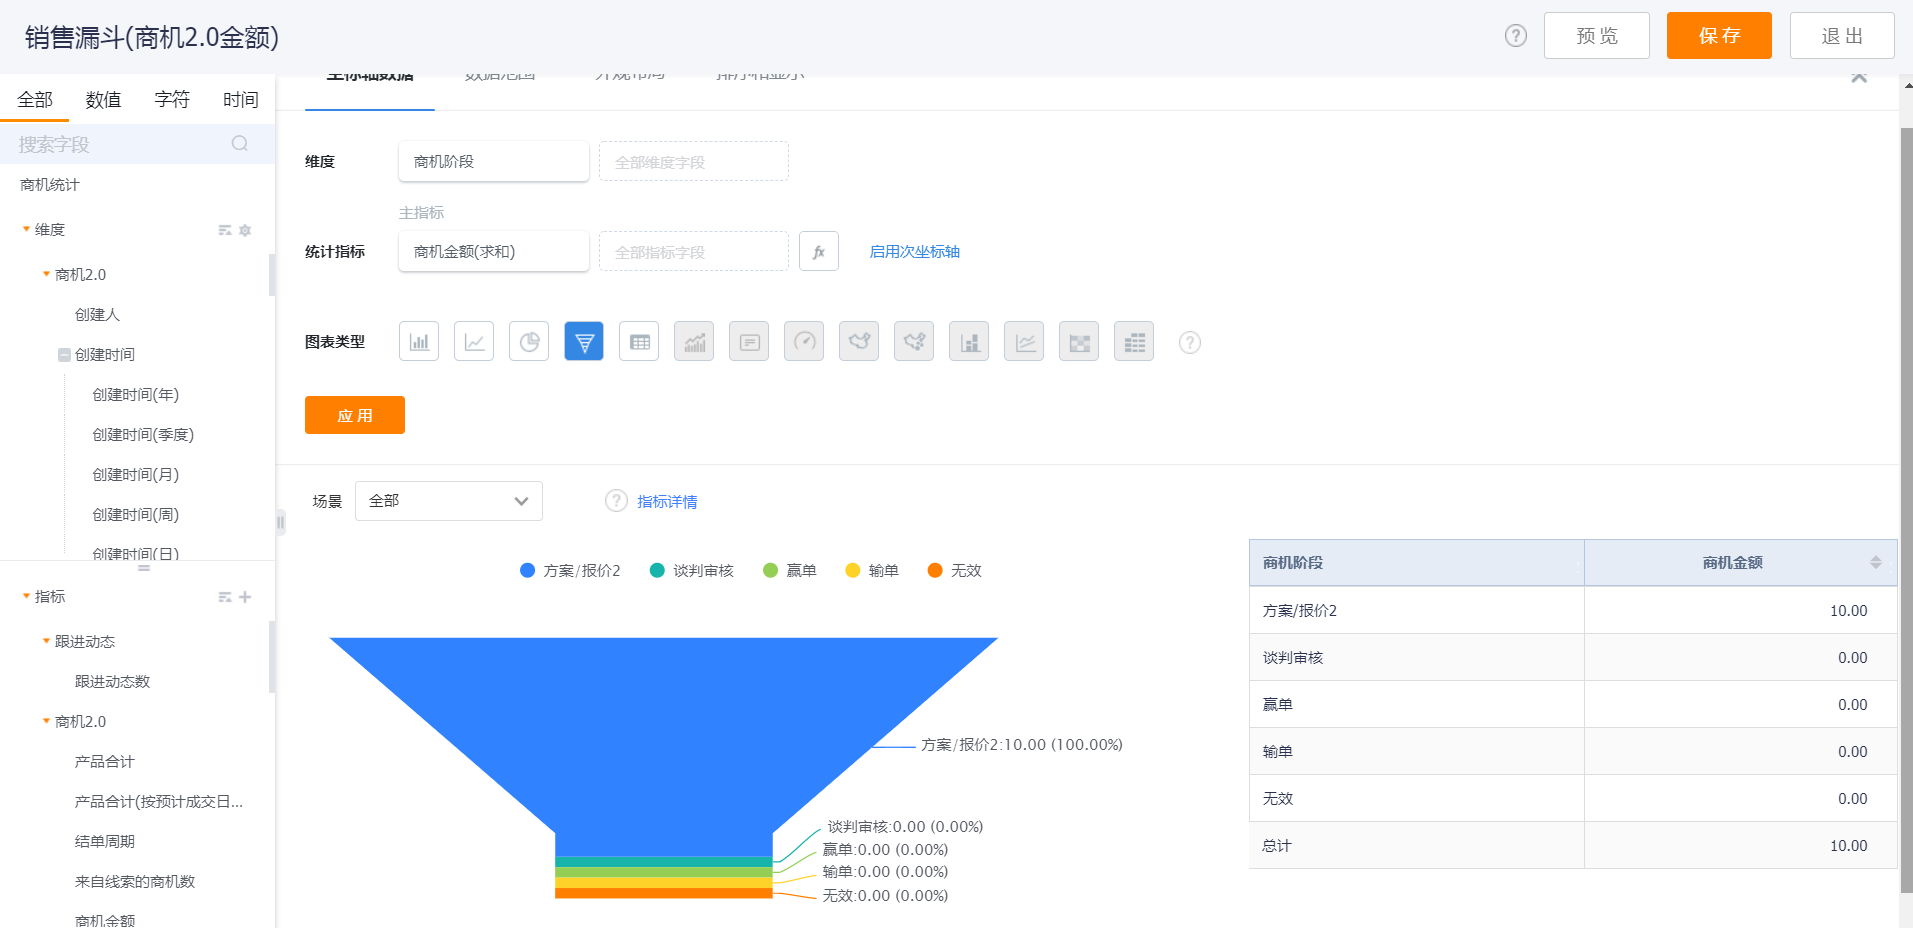Click the 预览 button

pos(1597,36)
